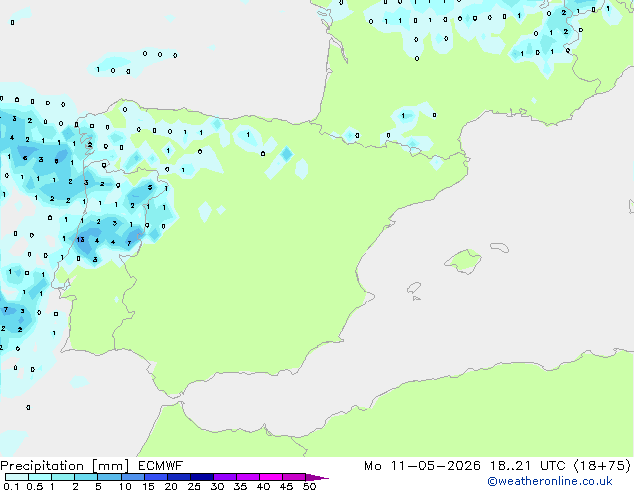Click the forecast offset "(18+75)"
634x490 pixels.
[602, 466]
